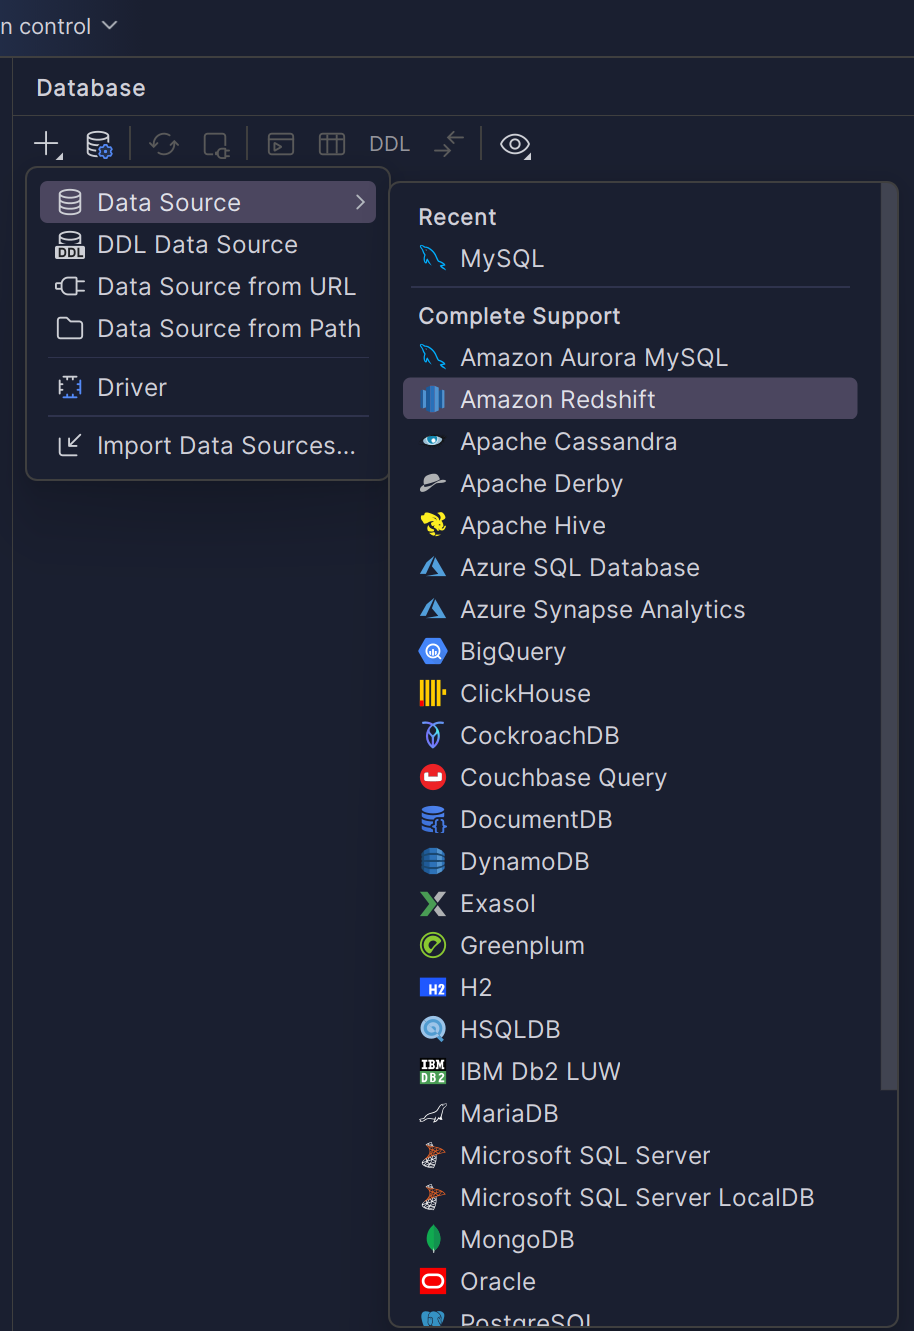This screenshot has width=914, height=1331.
Task: Click the CockroachDB icon
Action: [x=433, y=735]
